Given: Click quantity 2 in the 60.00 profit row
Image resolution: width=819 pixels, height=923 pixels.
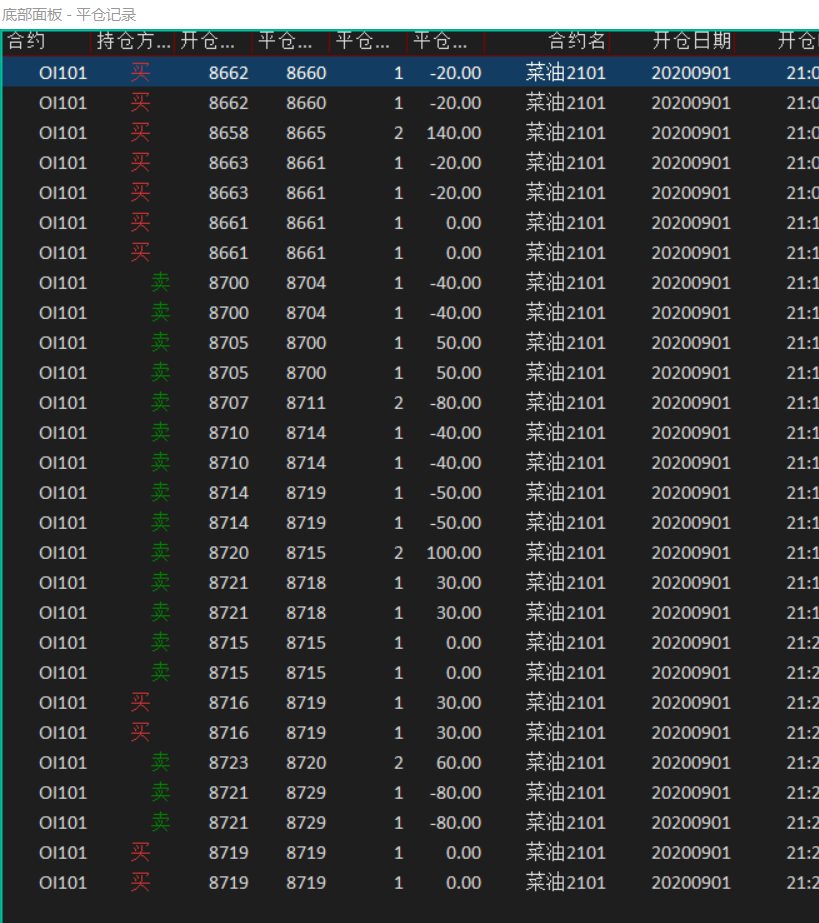Looking at the screenshot, I should point(398,763).
